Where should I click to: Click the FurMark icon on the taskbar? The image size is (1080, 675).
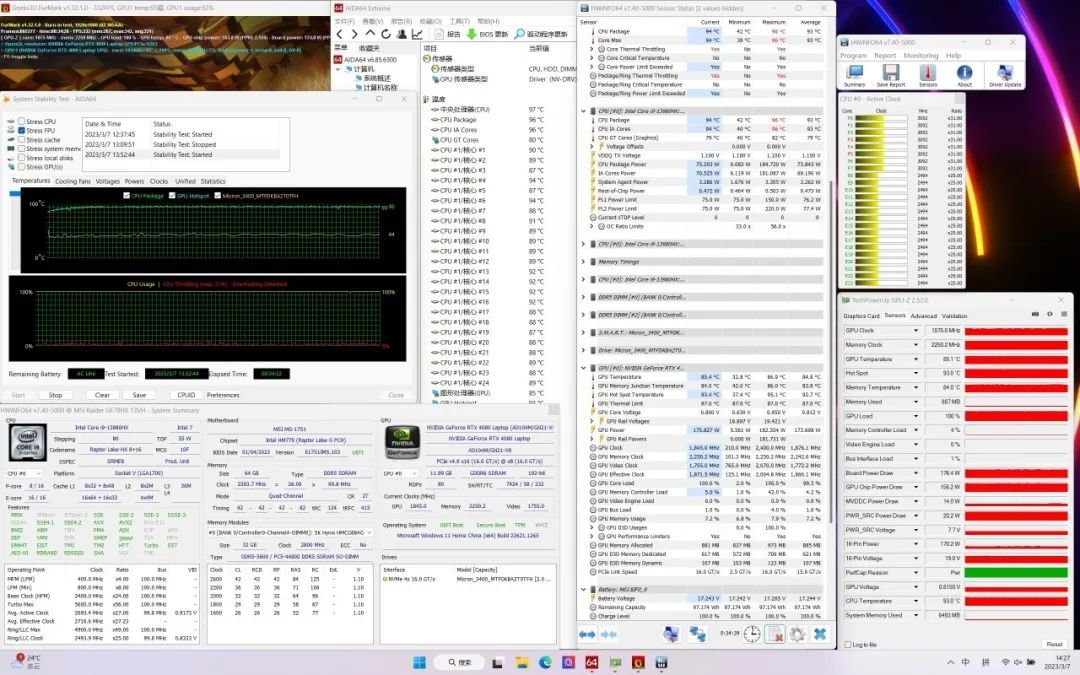click(x=638, y=663)
